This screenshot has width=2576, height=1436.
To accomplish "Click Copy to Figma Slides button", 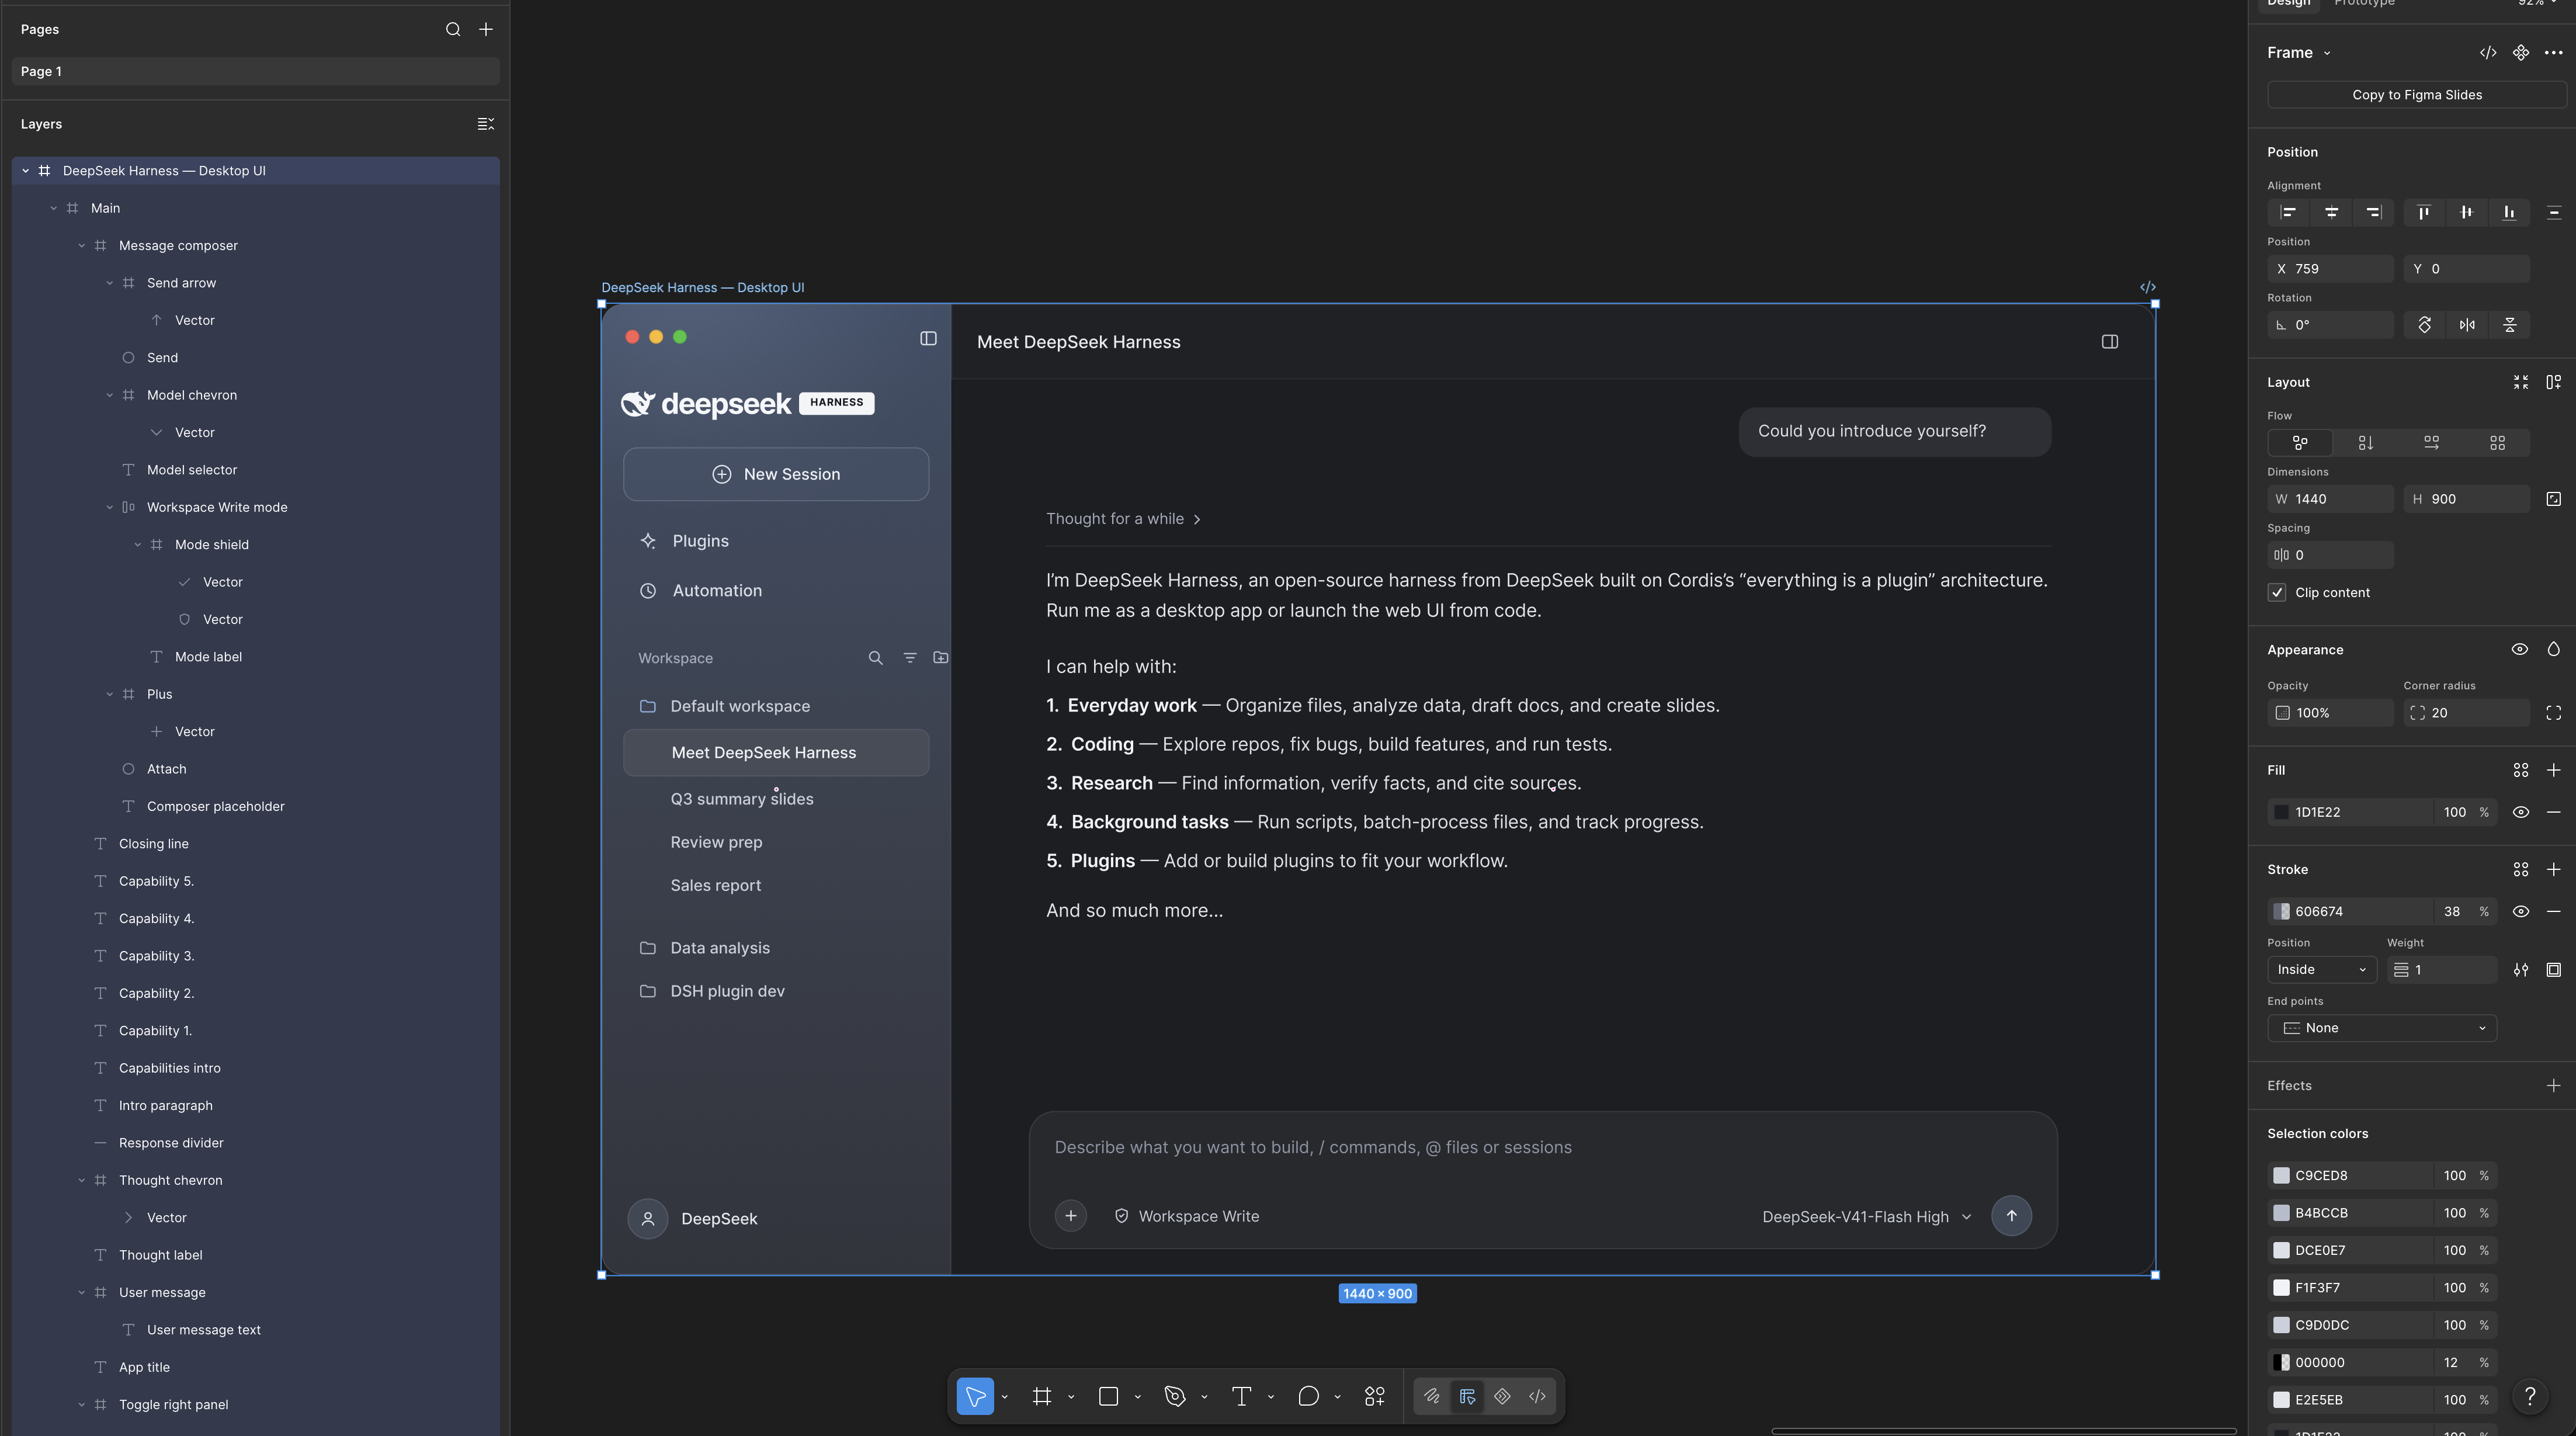I will coord(2417,95).
